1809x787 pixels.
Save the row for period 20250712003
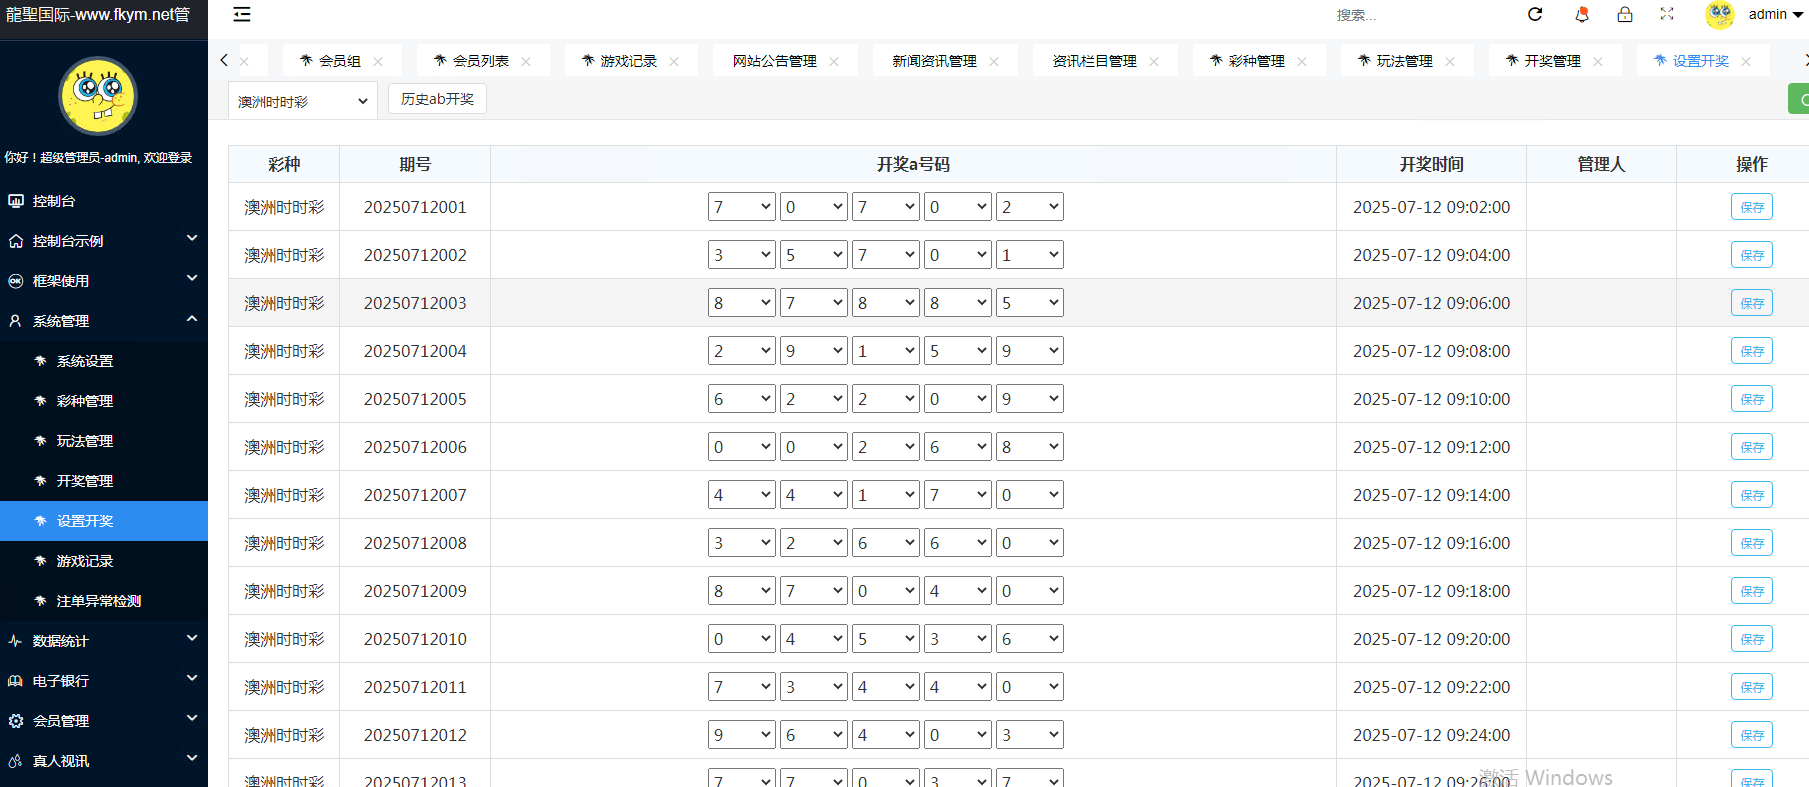1751,303
